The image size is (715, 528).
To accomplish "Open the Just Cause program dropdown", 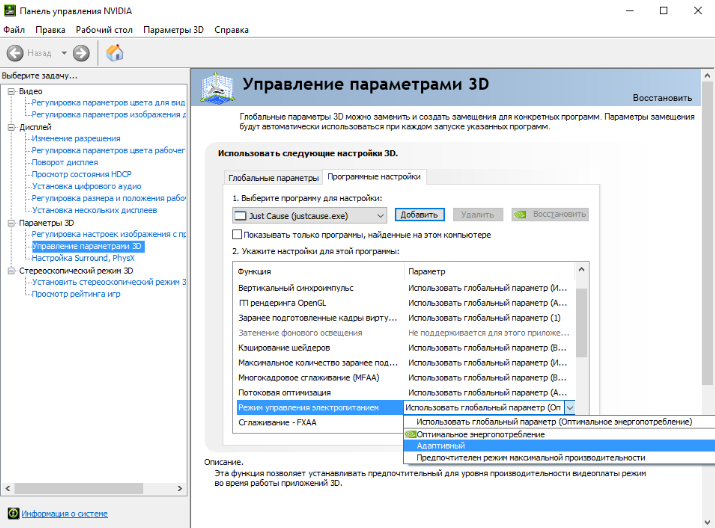I will point(380,215).
